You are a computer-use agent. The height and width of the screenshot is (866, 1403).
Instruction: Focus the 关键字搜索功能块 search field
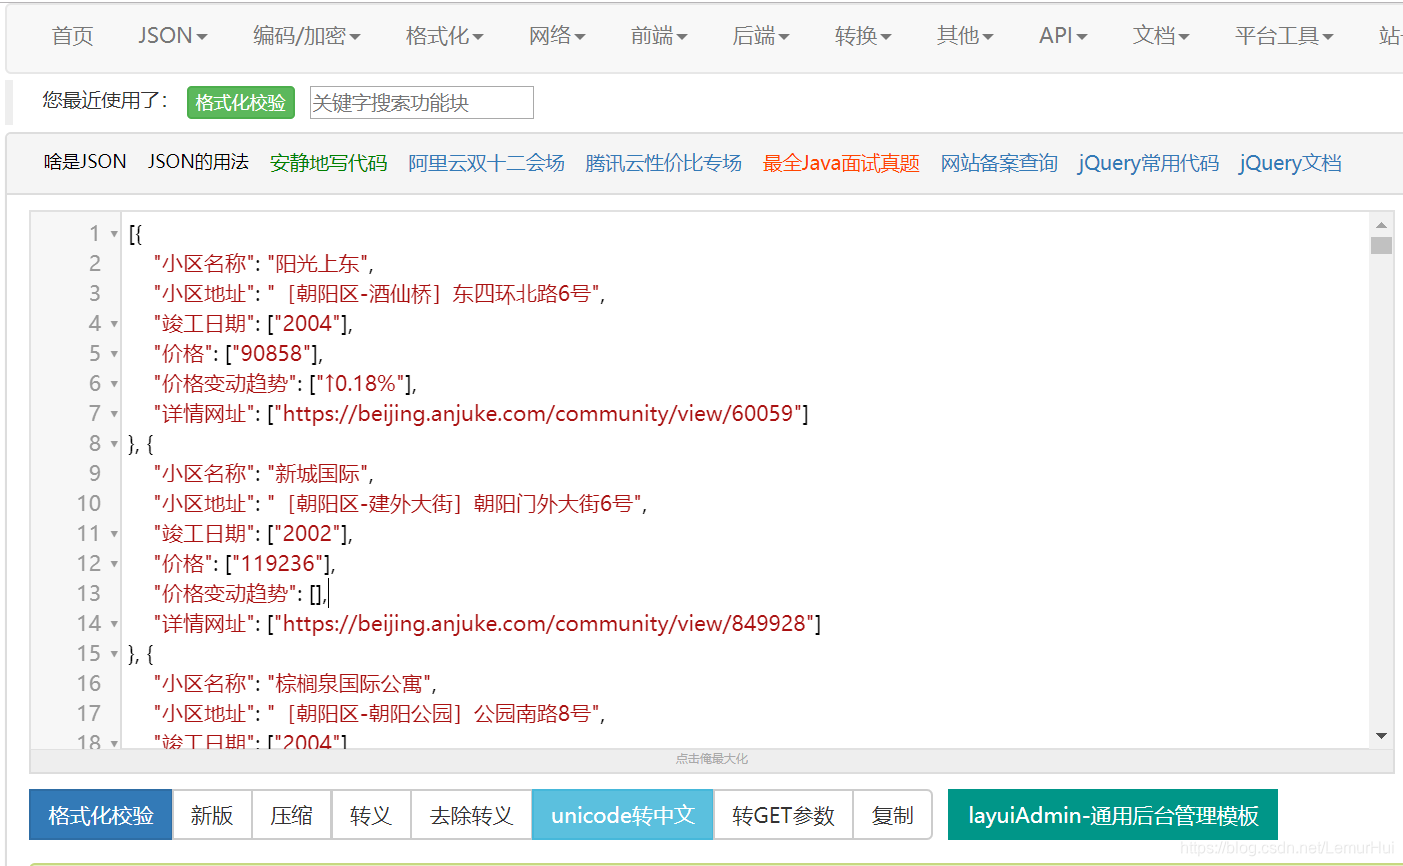coord(422,102)
